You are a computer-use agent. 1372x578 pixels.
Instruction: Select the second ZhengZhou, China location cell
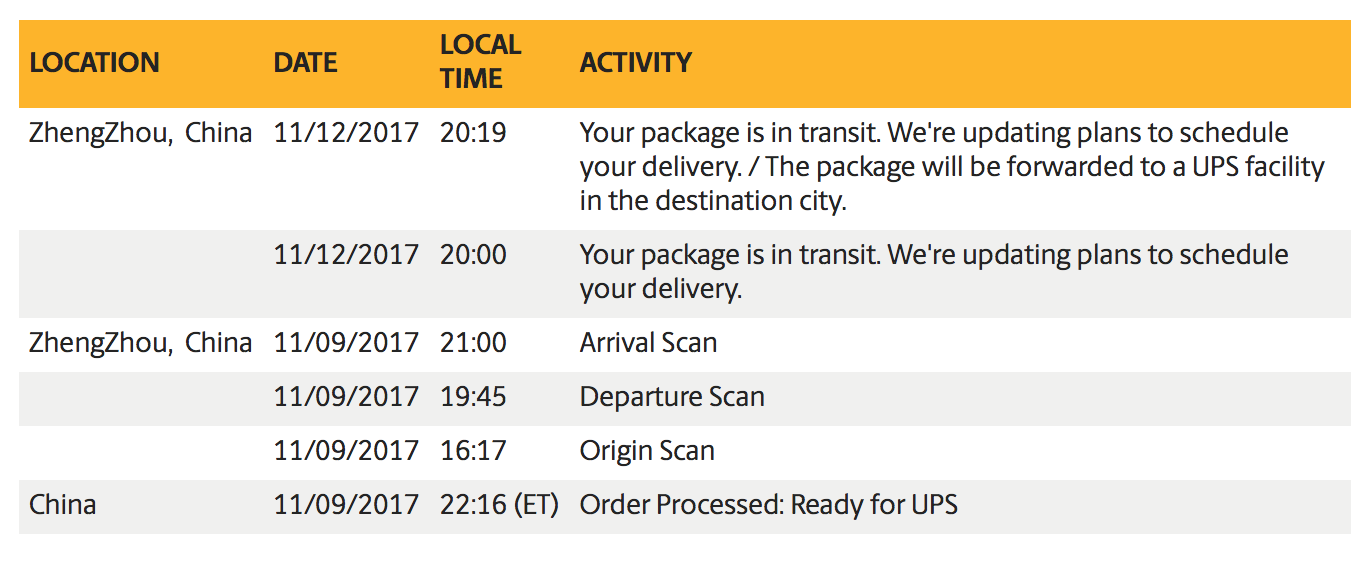pyautogui.click(x=141, y=343)
